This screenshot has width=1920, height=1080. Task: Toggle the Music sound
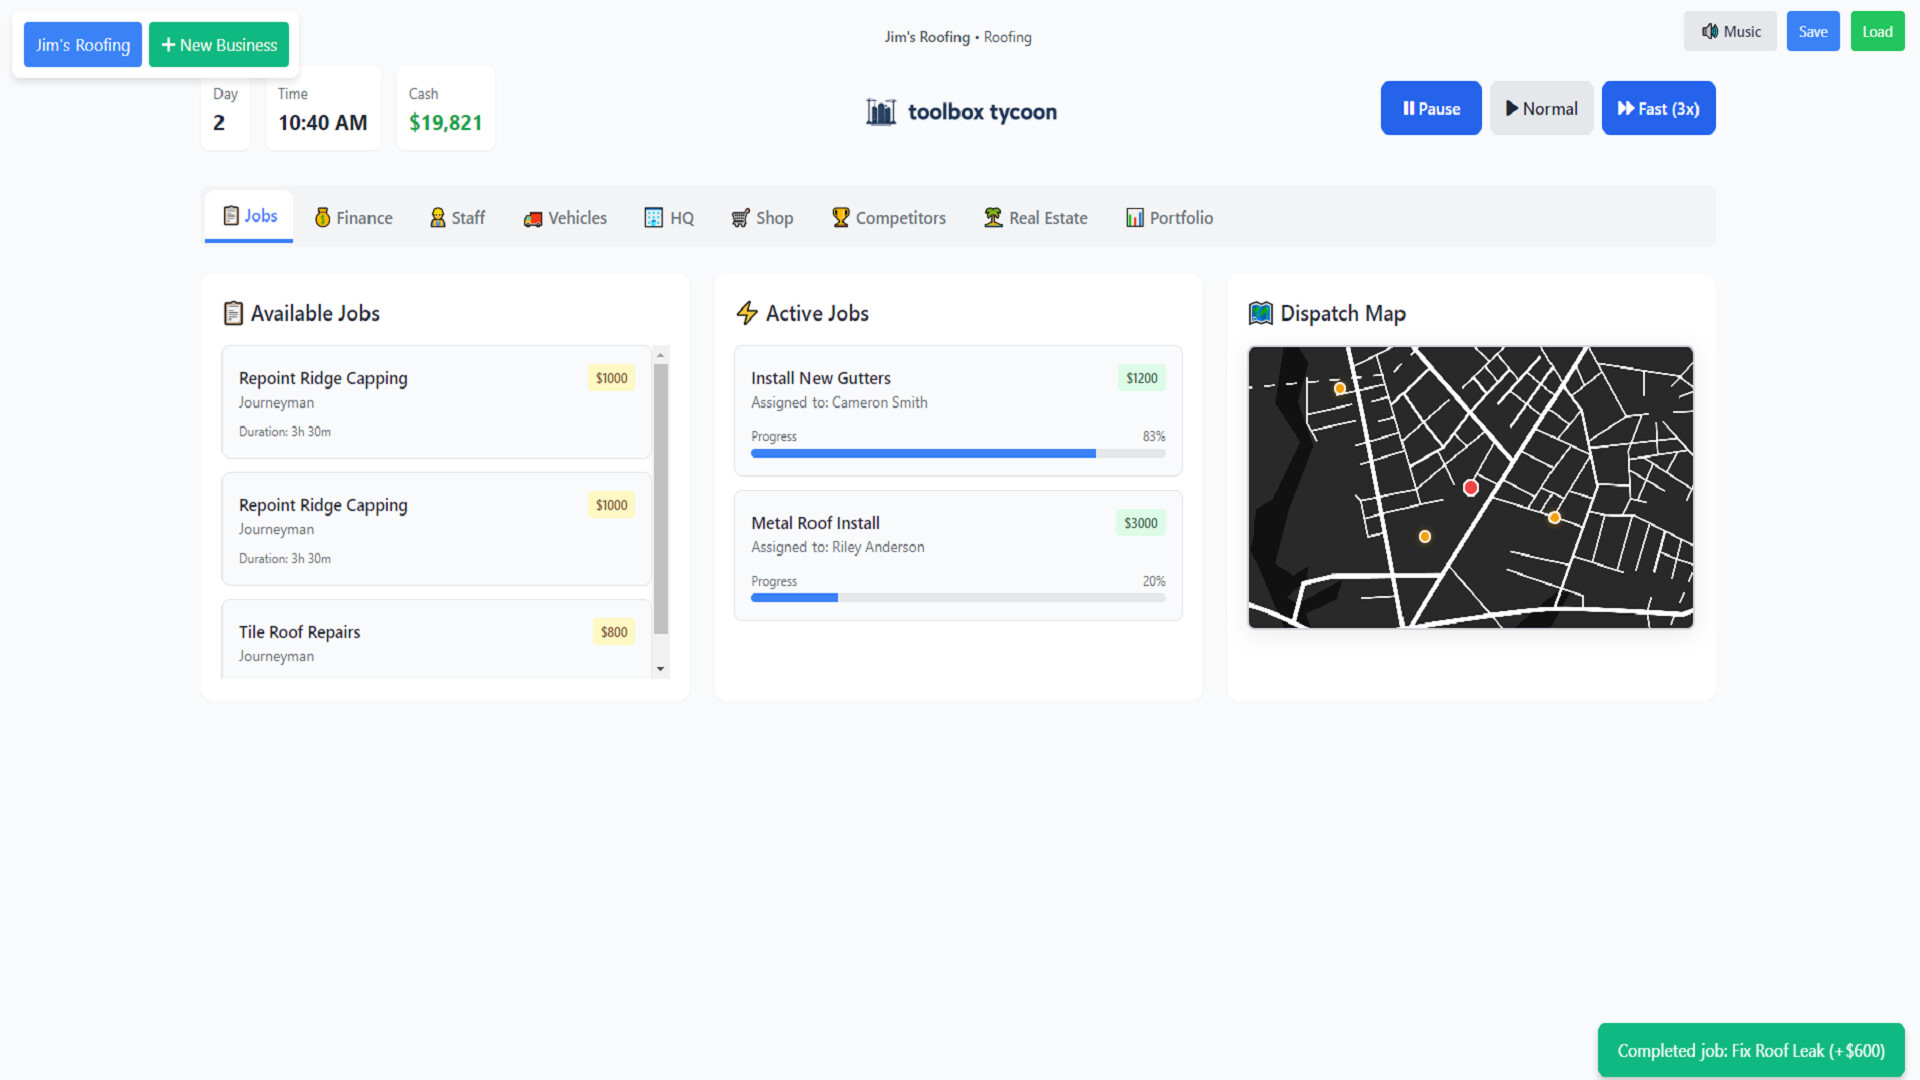tap(1730, 31)
